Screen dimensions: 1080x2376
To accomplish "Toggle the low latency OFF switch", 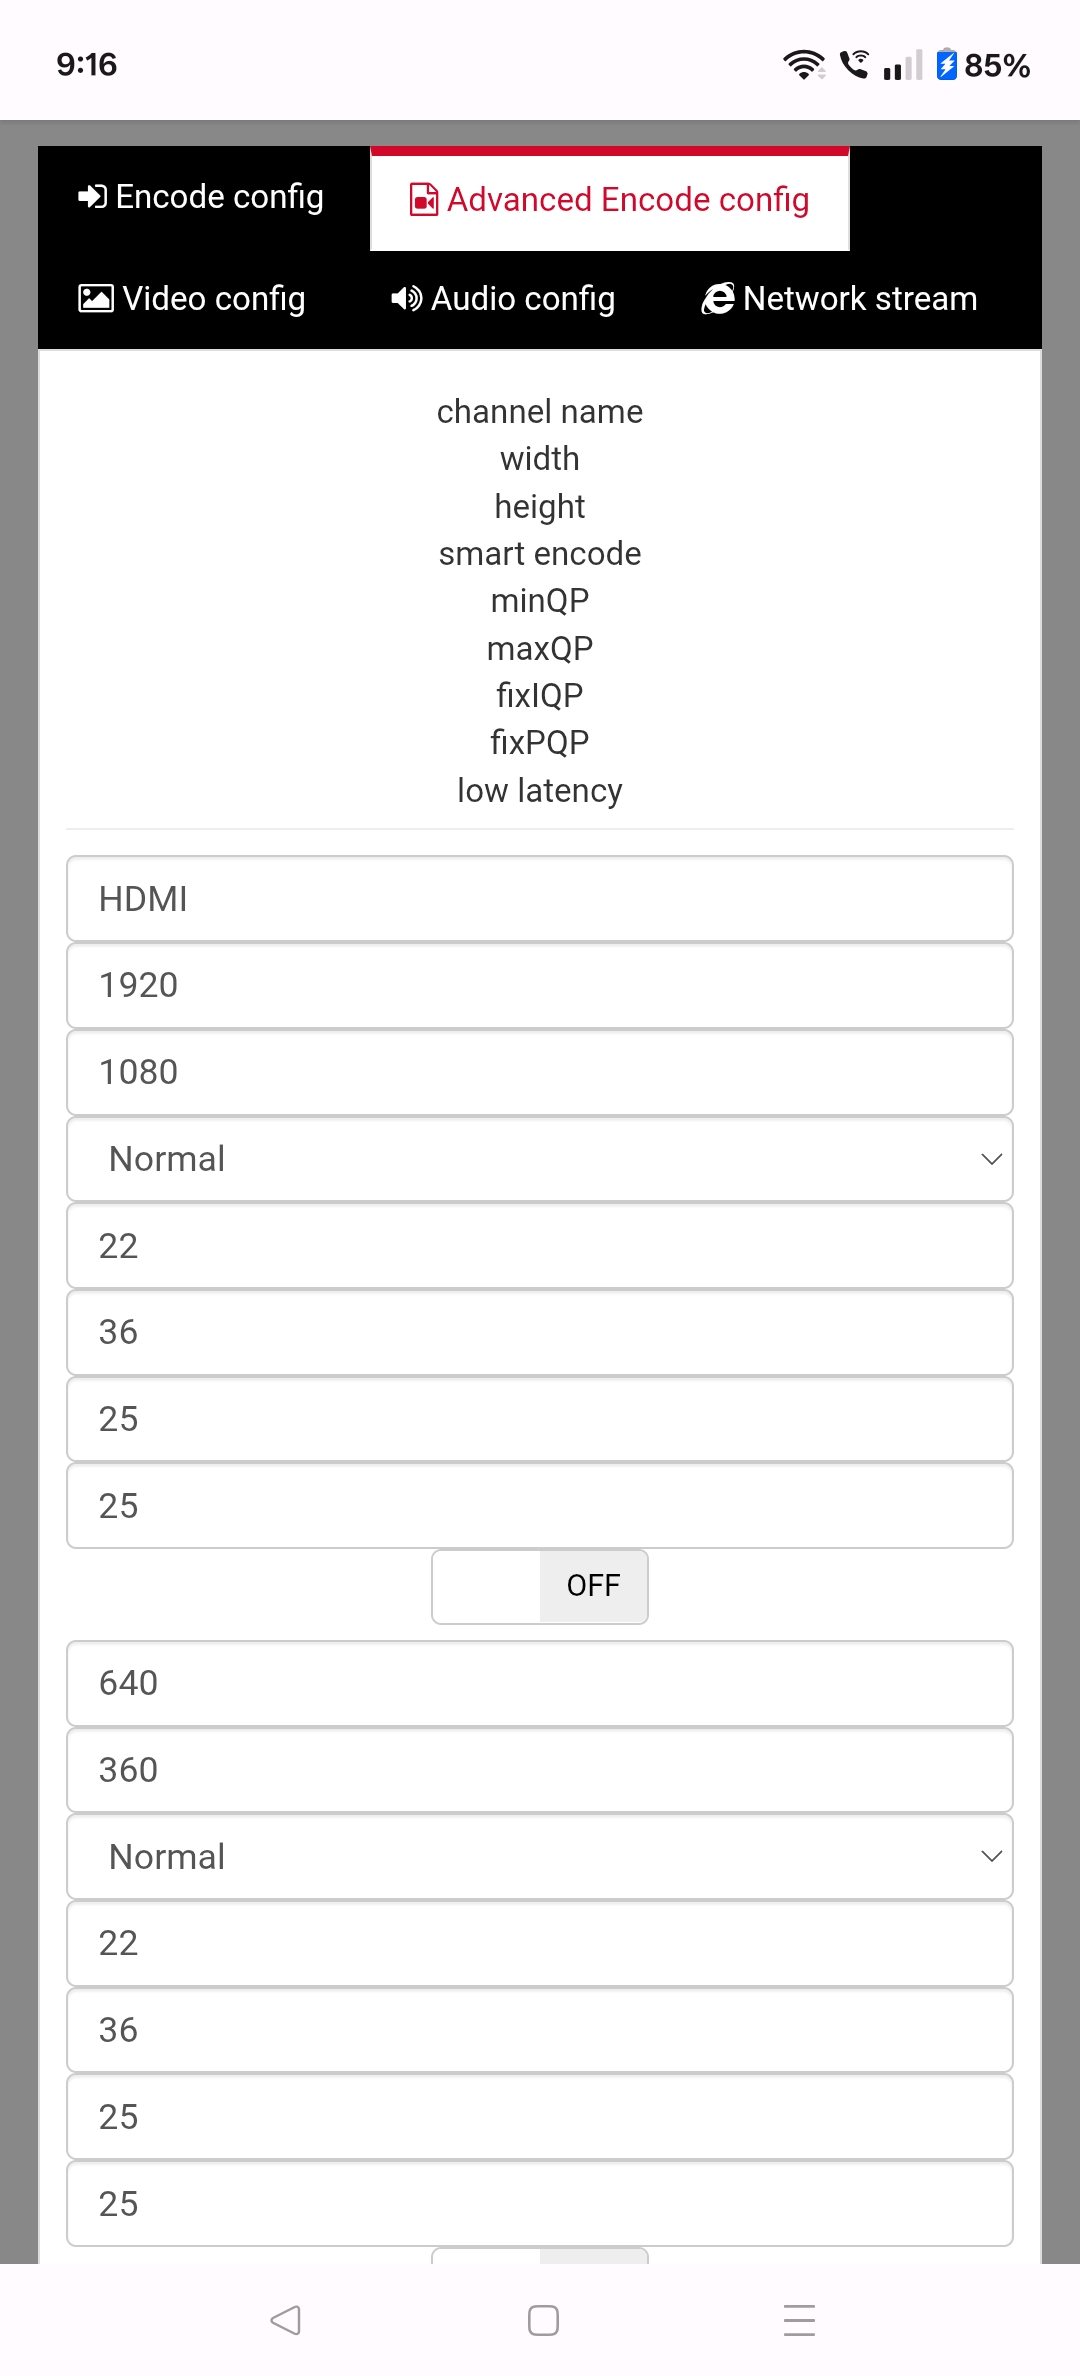I will 540,1586.
